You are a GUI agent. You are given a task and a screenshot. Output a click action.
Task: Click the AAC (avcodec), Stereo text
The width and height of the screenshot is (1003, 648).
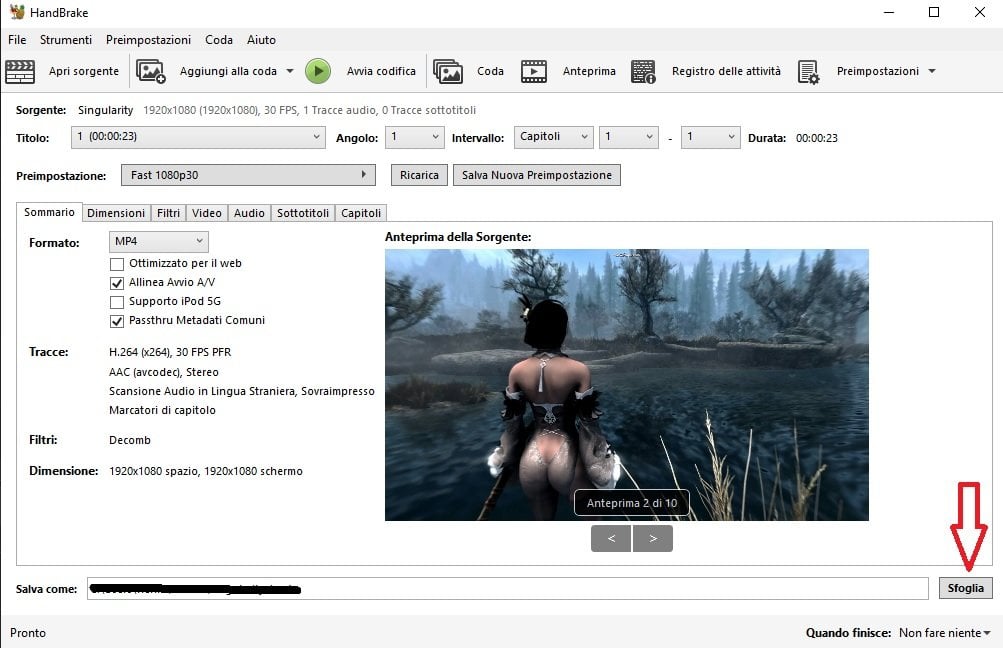coord(164,372)
